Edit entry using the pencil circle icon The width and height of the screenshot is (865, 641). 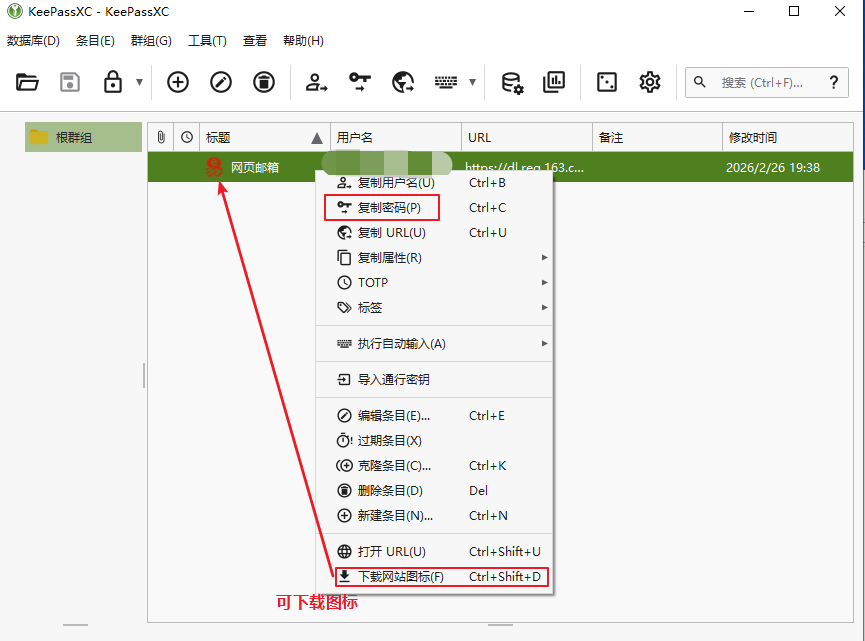(x=221, y=83)
